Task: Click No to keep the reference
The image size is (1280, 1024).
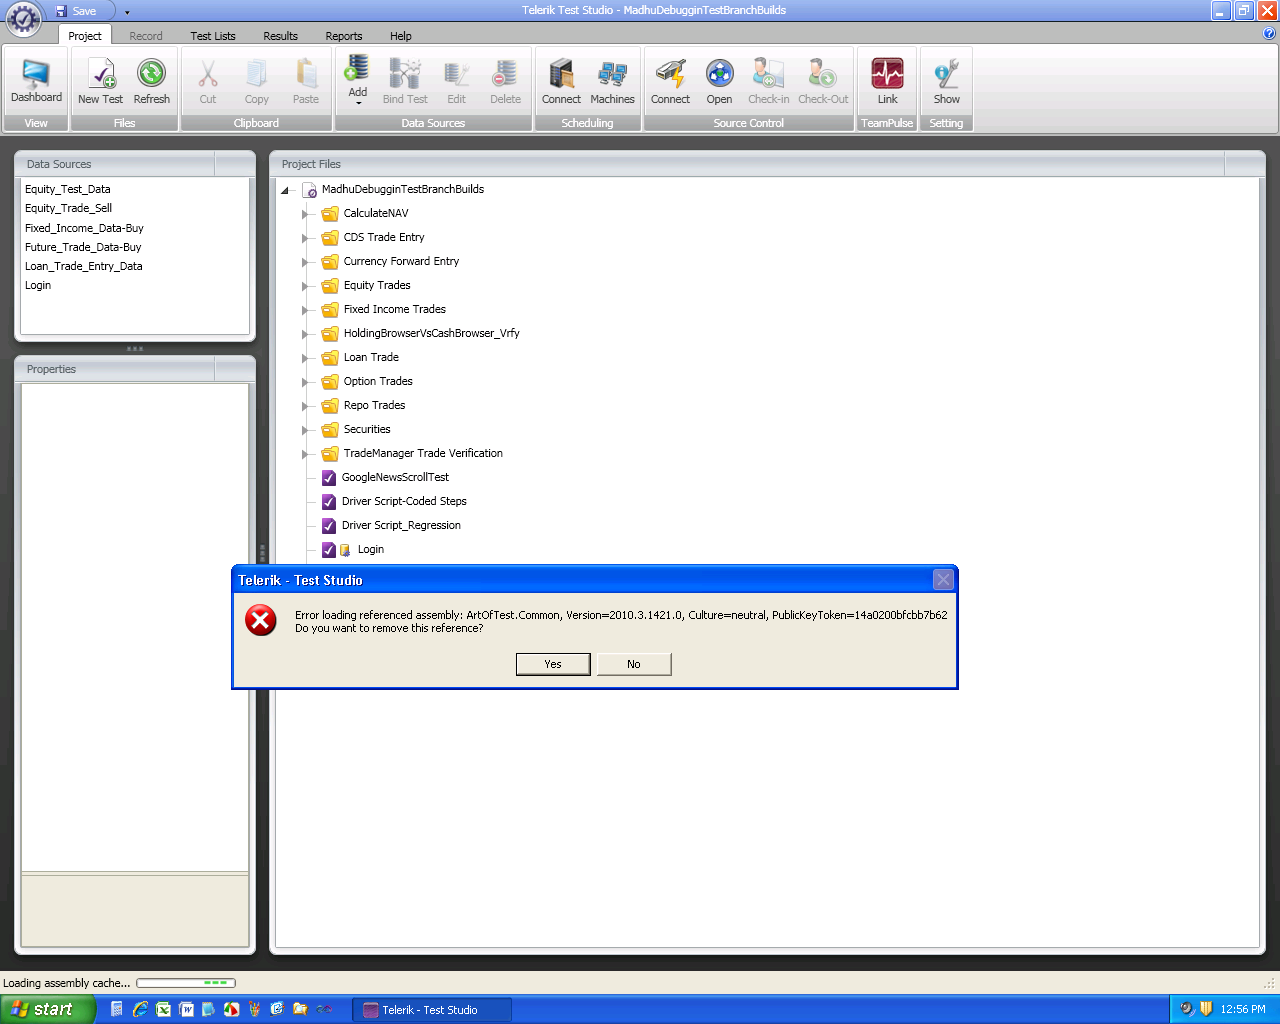Action: [x=634, y=664]
